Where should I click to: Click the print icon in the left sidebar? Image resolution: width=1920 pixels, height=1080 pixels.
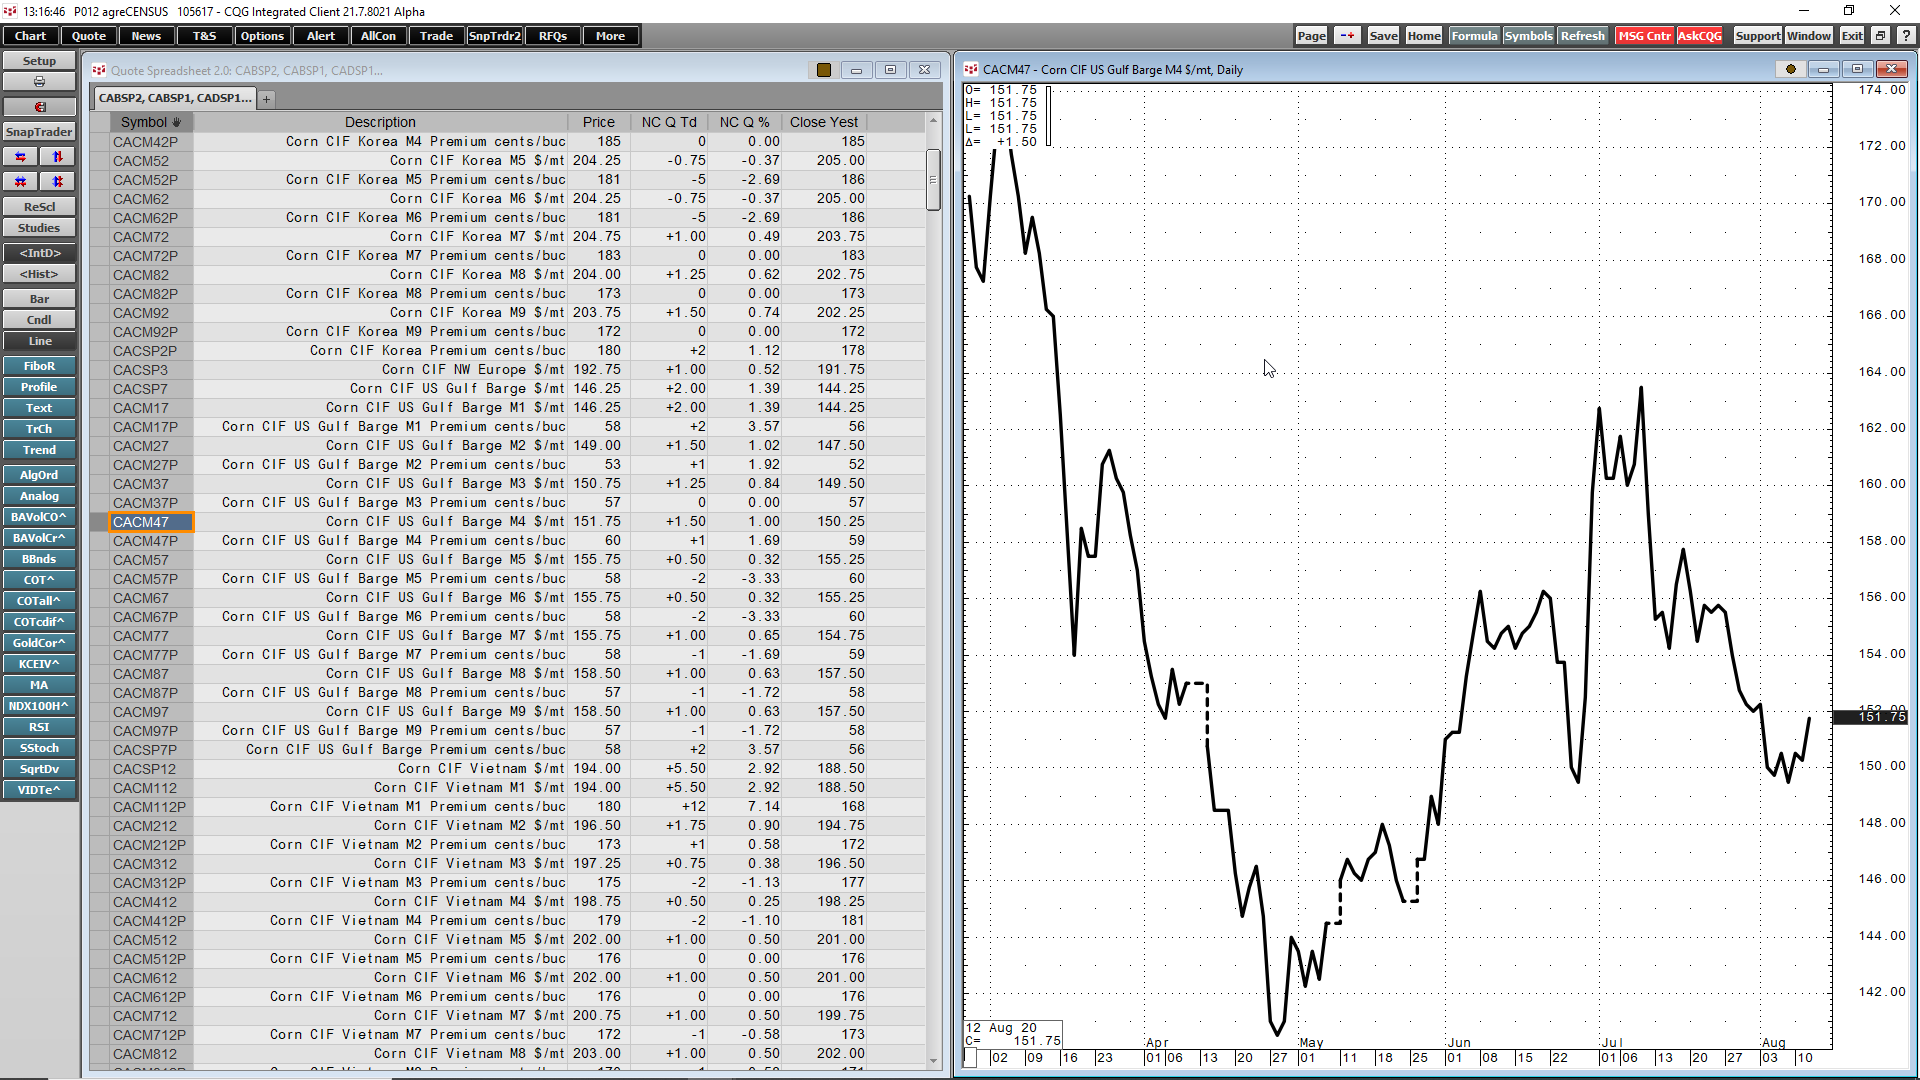pyautogui.click(x=38, y=81)
